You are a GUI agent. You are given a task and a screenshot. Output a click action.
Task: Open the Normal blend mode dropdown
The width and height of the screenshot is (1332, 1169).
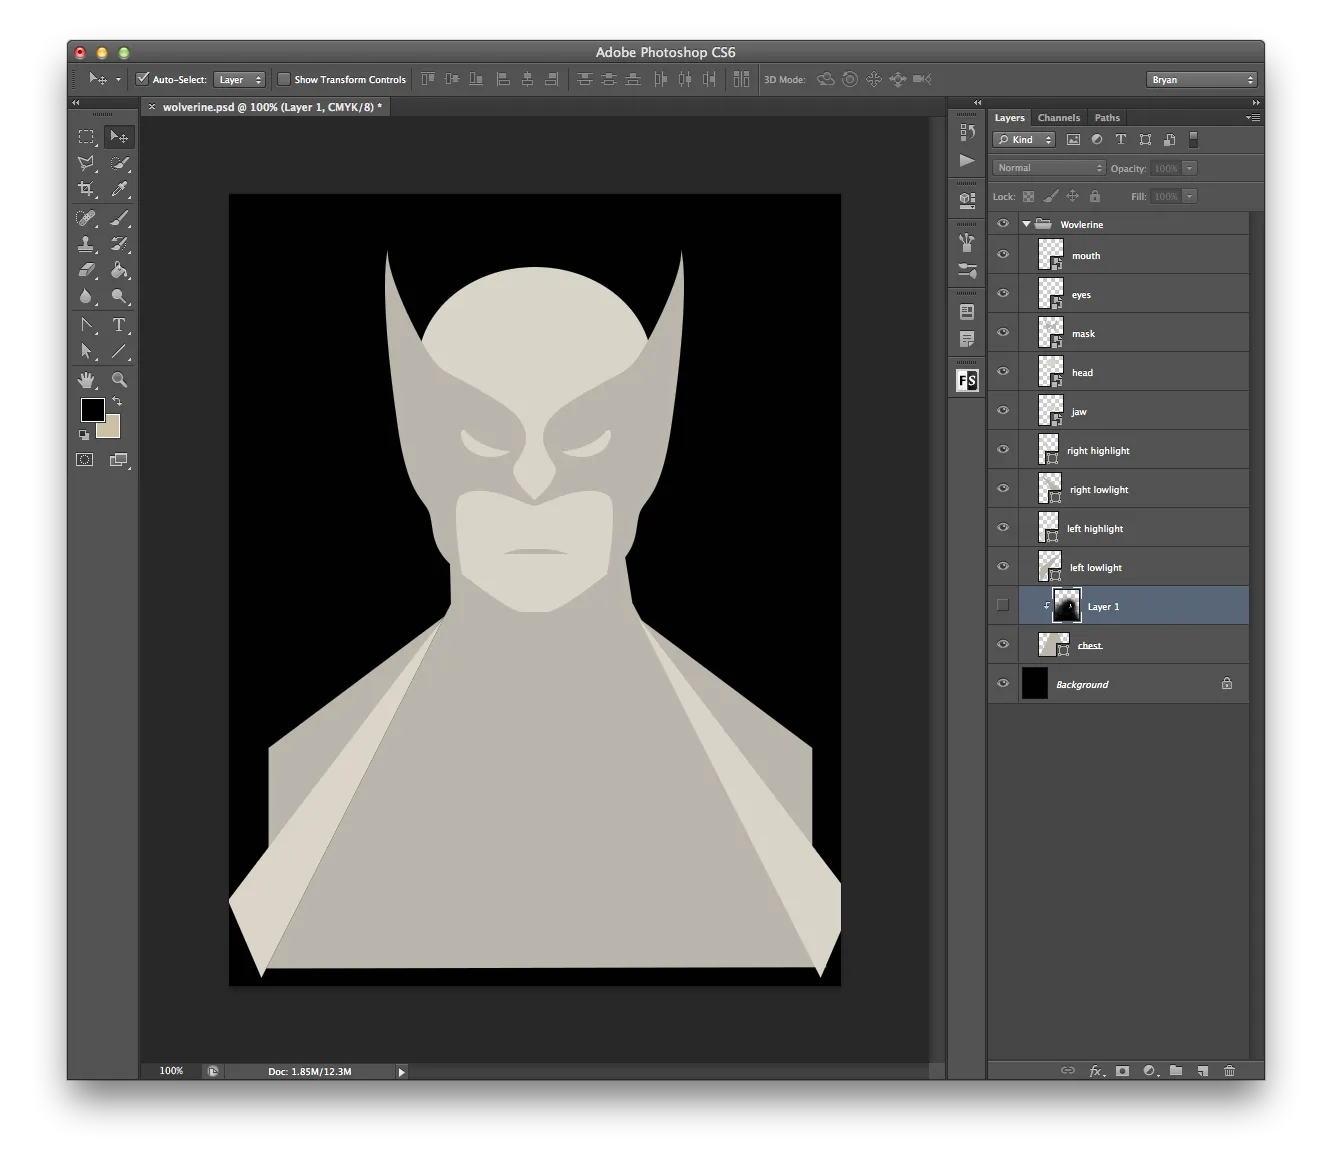[1049, 168]
